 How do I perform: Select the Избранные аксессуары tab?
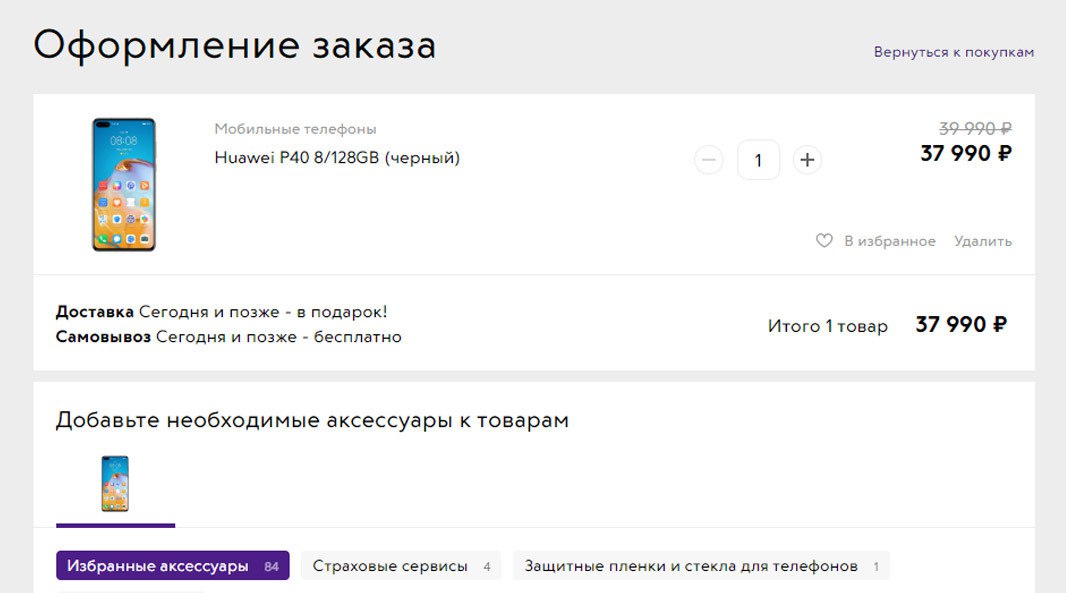click(173, 566)
